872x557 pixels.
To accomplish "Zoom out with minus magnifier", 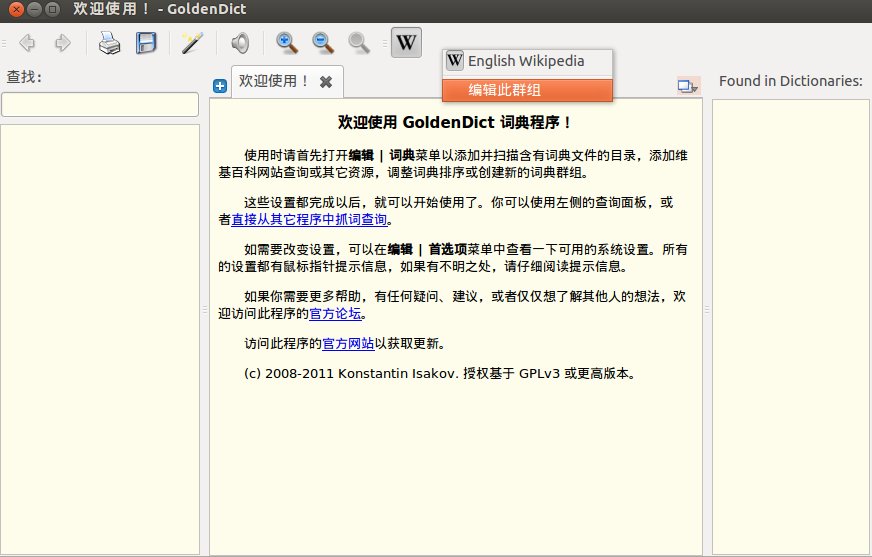I will click(323, 43).
